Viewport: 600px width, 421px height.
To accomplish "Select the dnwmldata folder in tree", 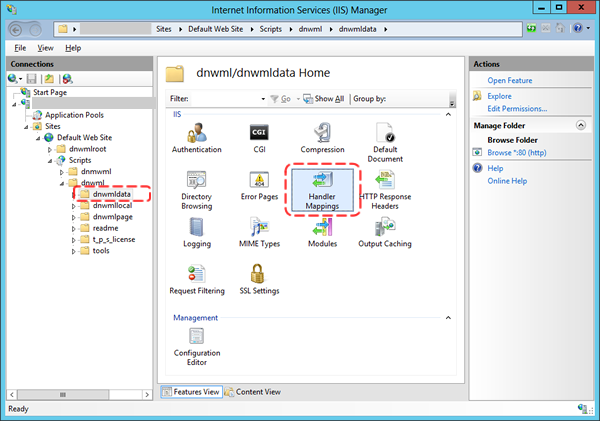I will [x=111, y=194].
